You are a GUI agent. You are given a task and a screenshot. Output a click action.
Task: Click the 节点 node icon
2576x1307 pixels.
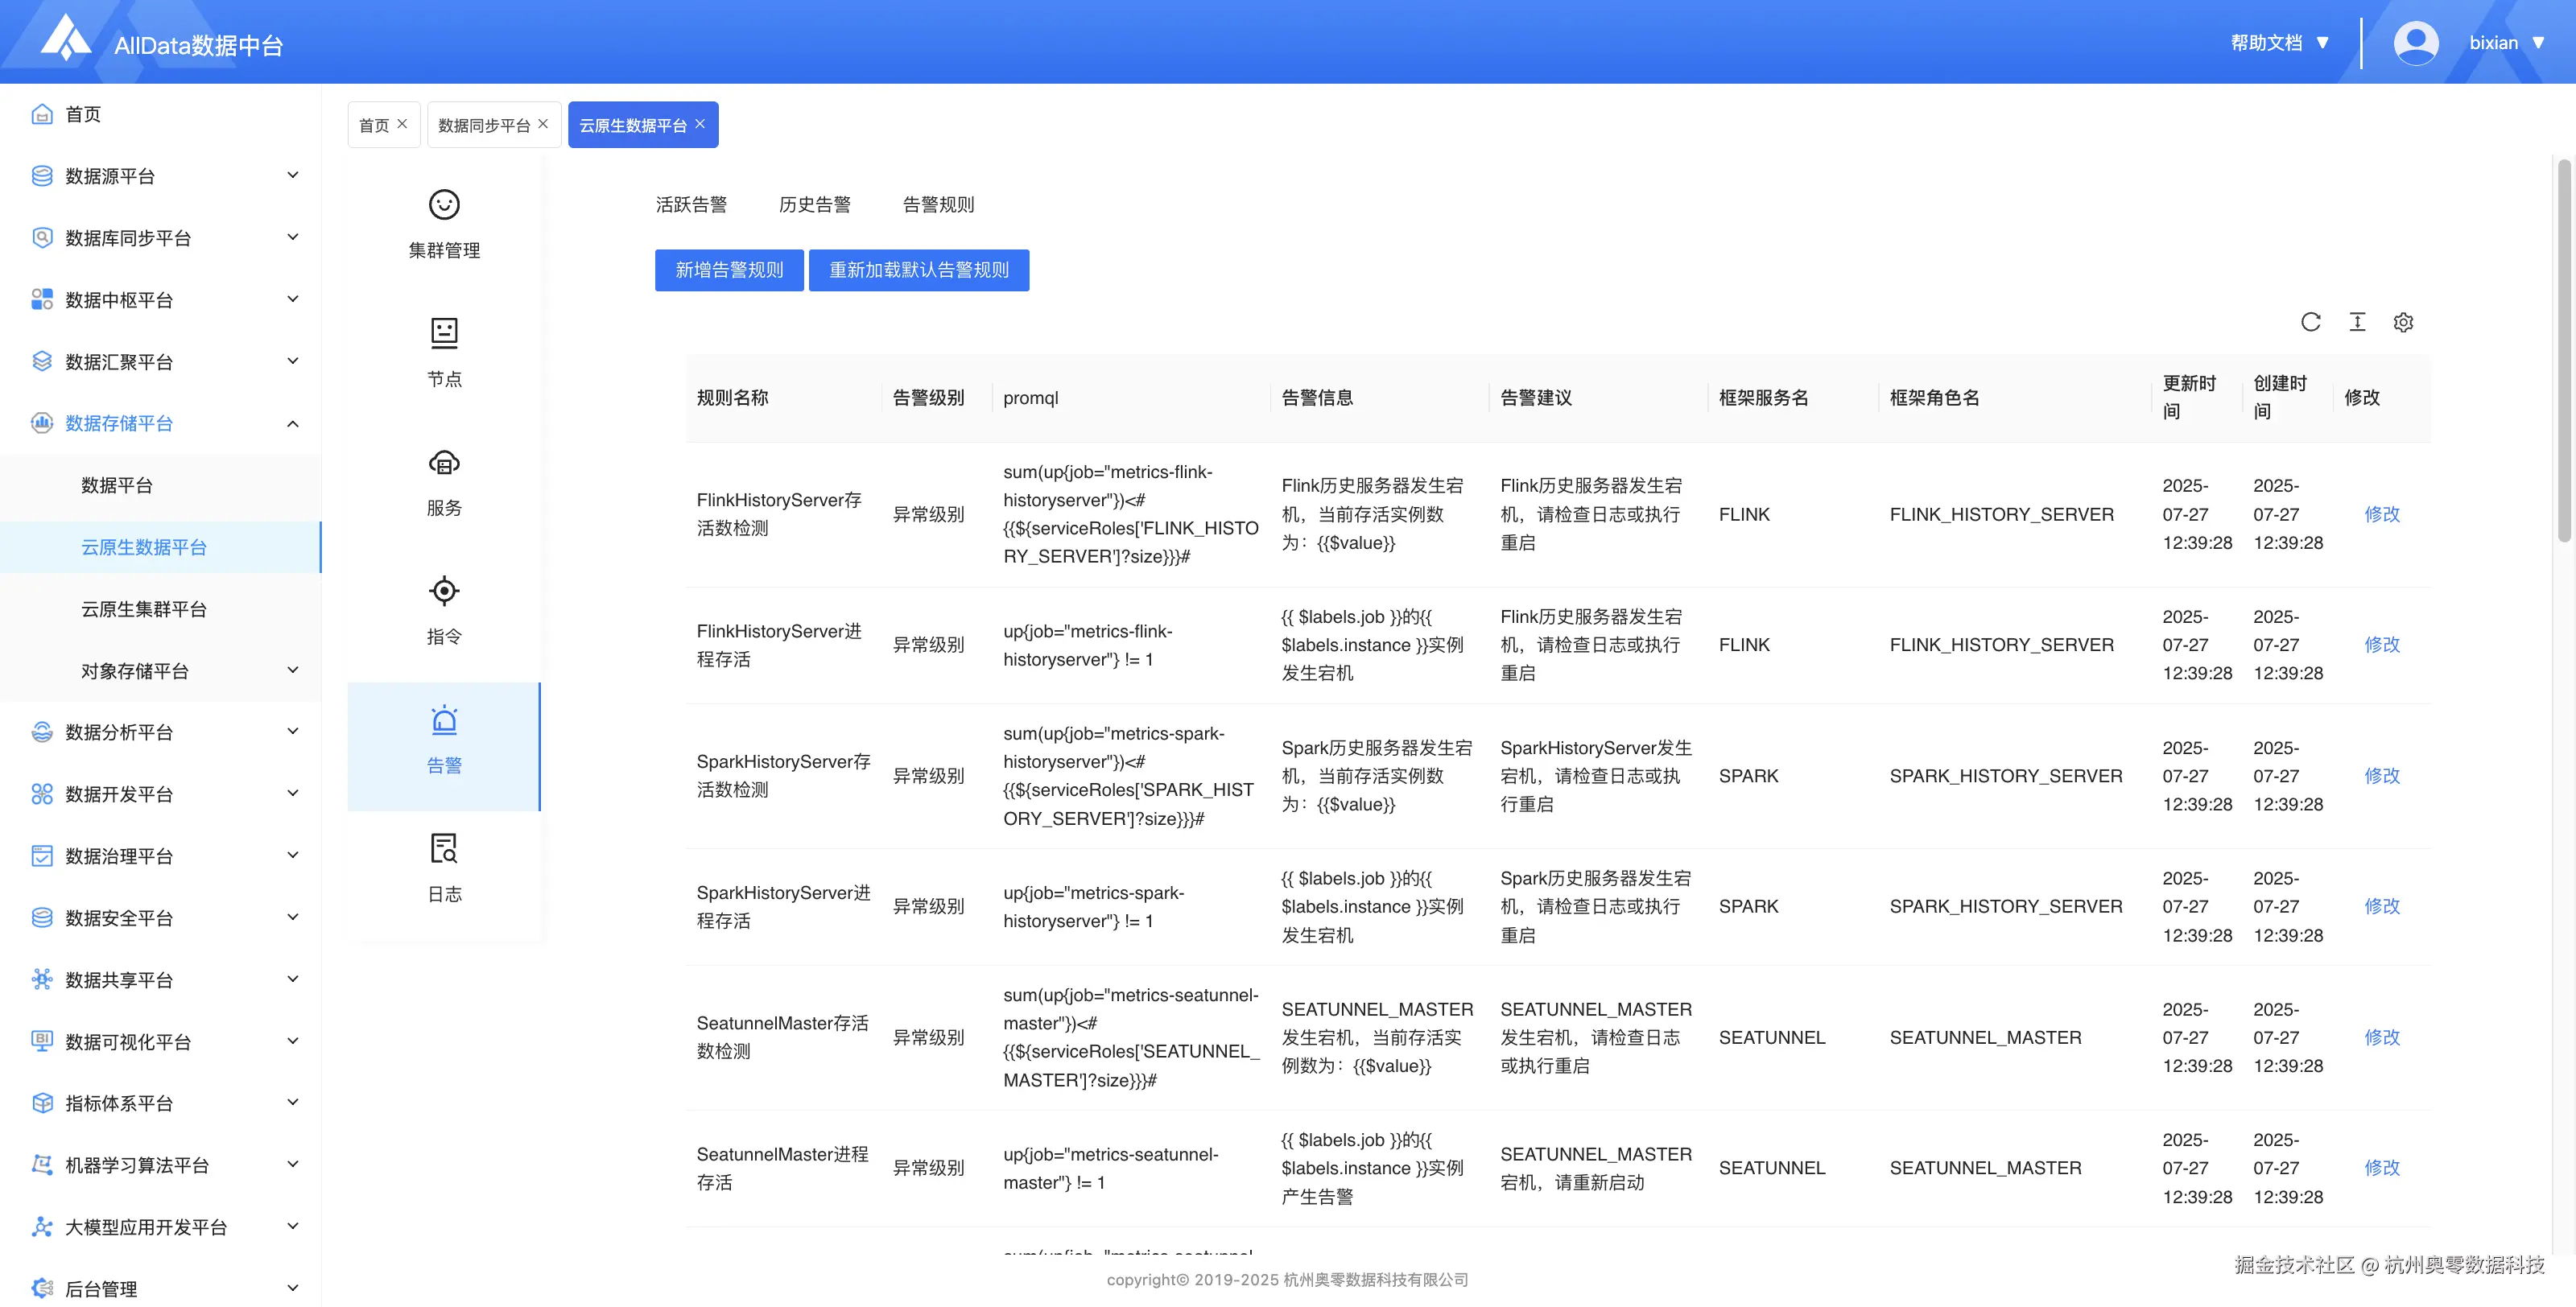click(444, 333)
